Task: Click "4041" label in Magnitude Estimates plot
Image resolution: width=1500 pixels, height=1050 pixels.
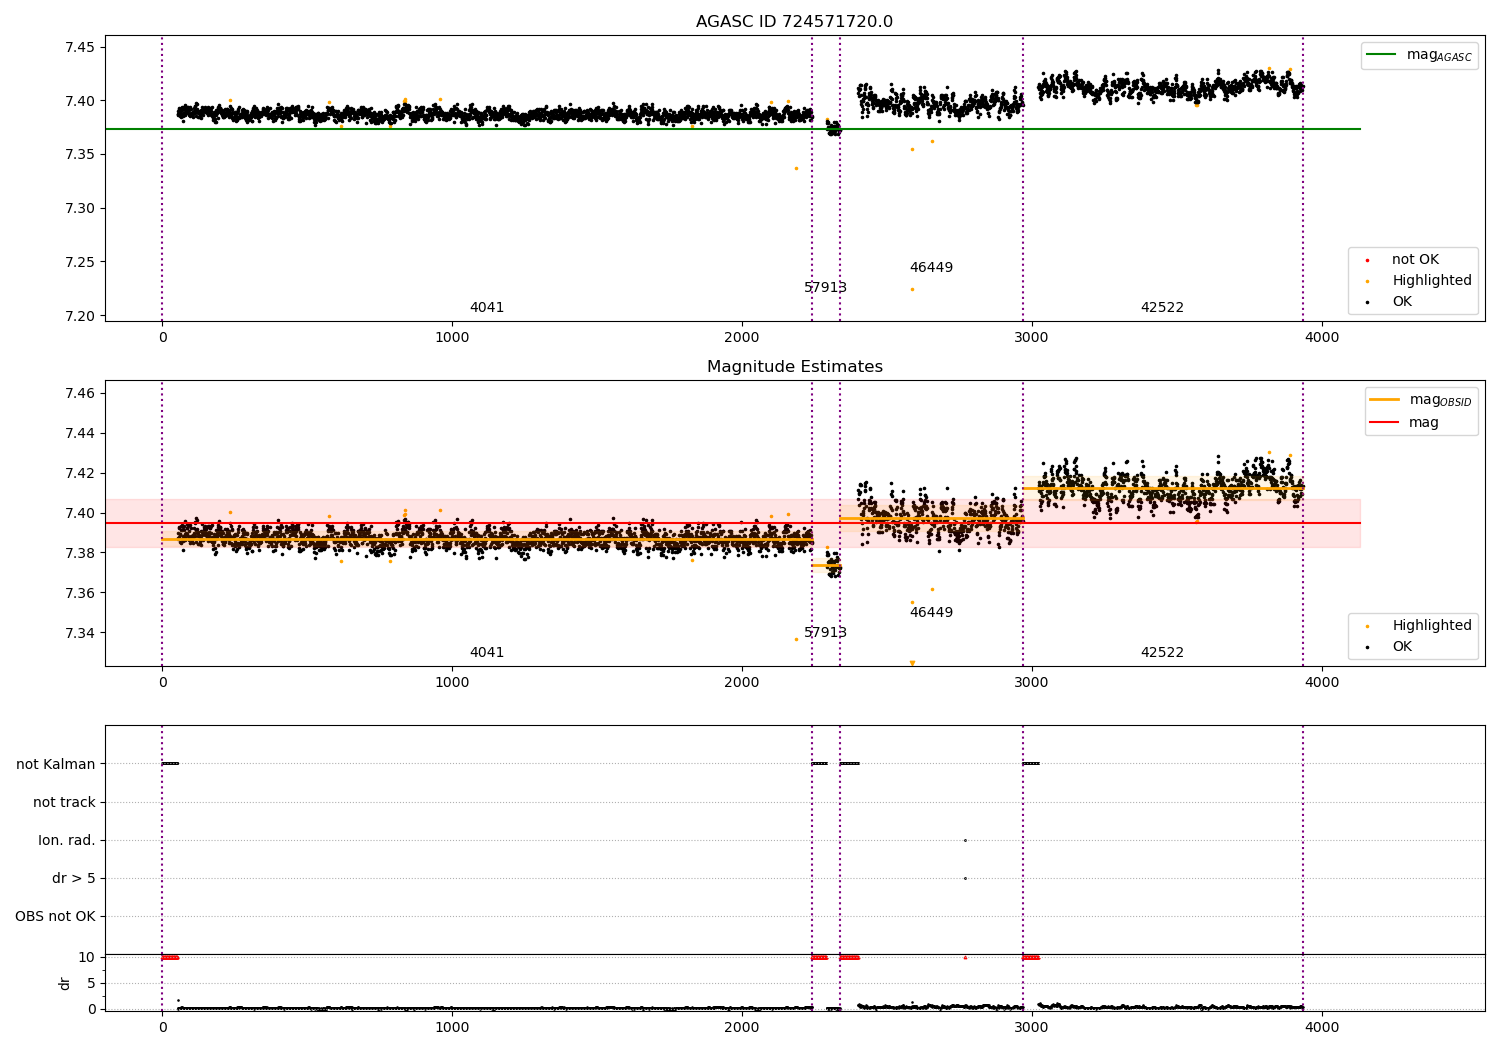Action: point(487,653)
